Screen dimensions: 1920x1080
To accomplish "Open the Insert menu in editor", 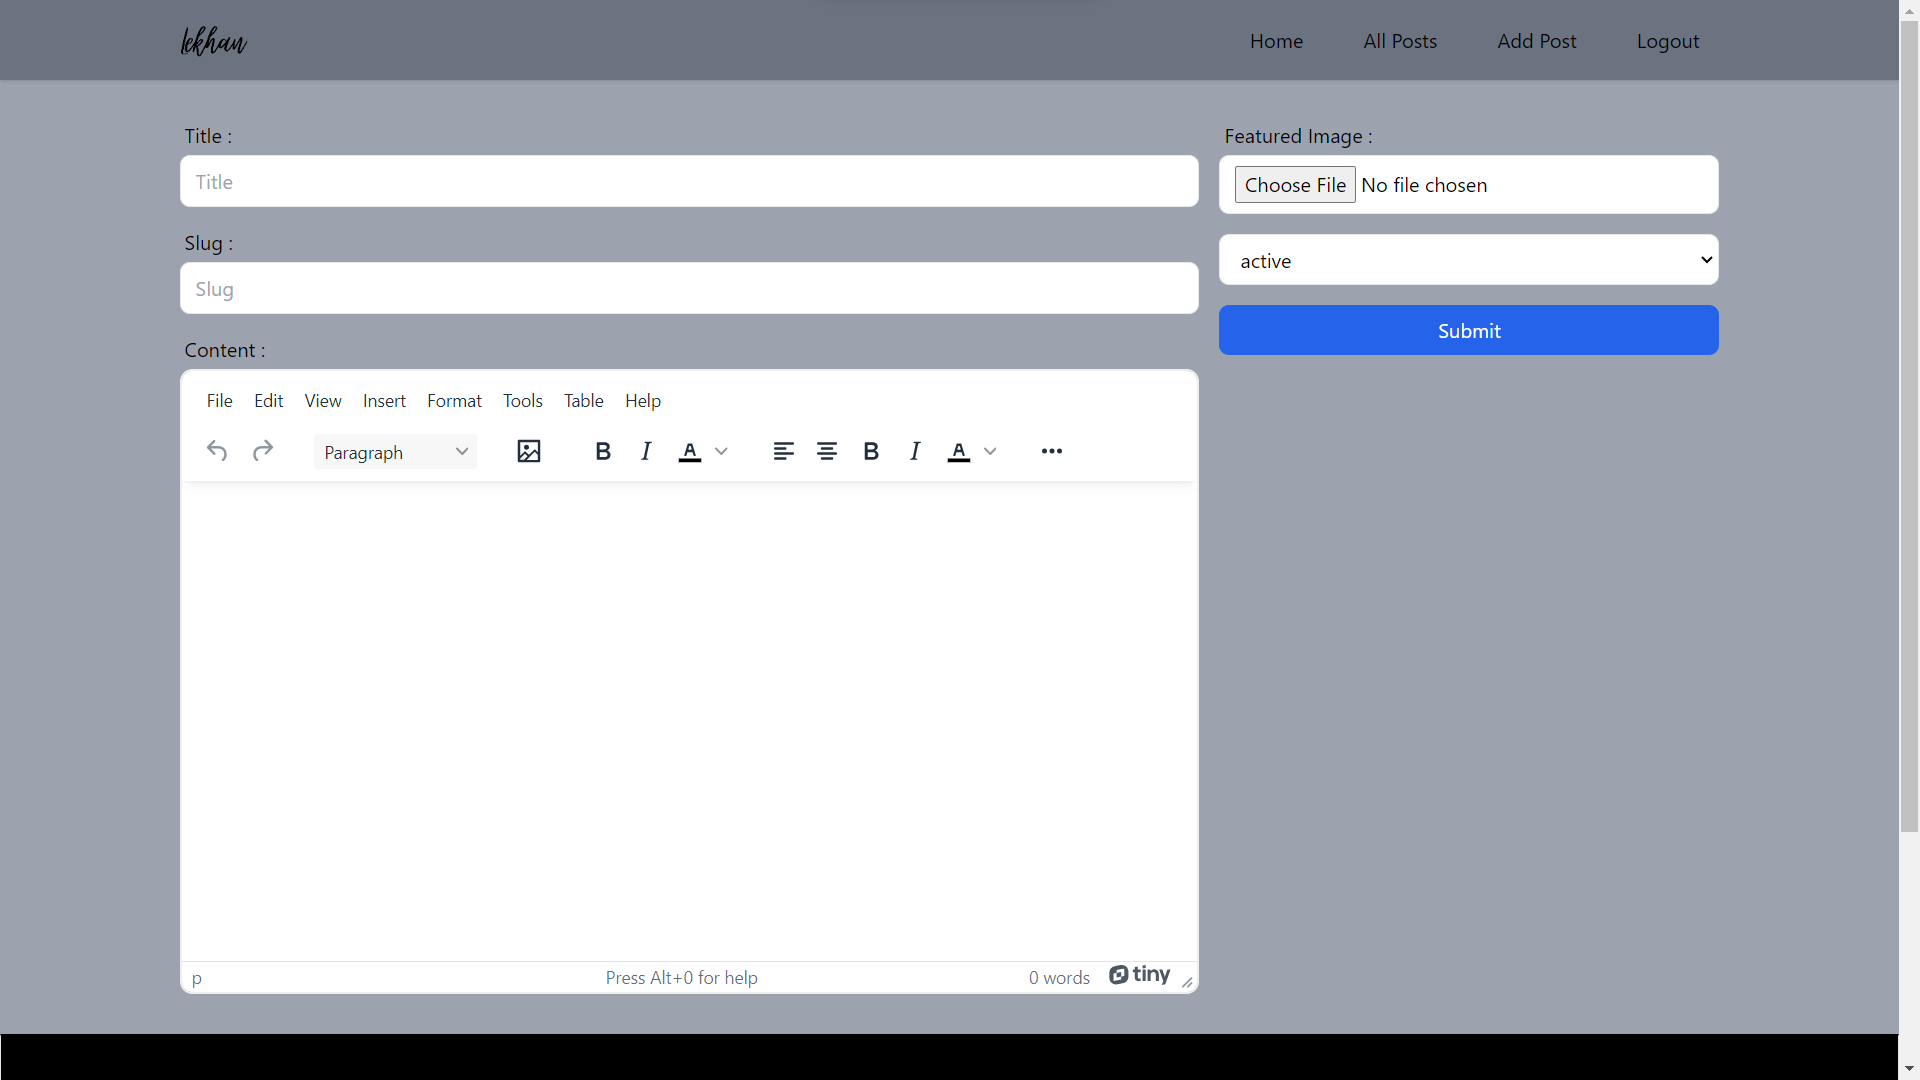I will [x=384, y=401].
